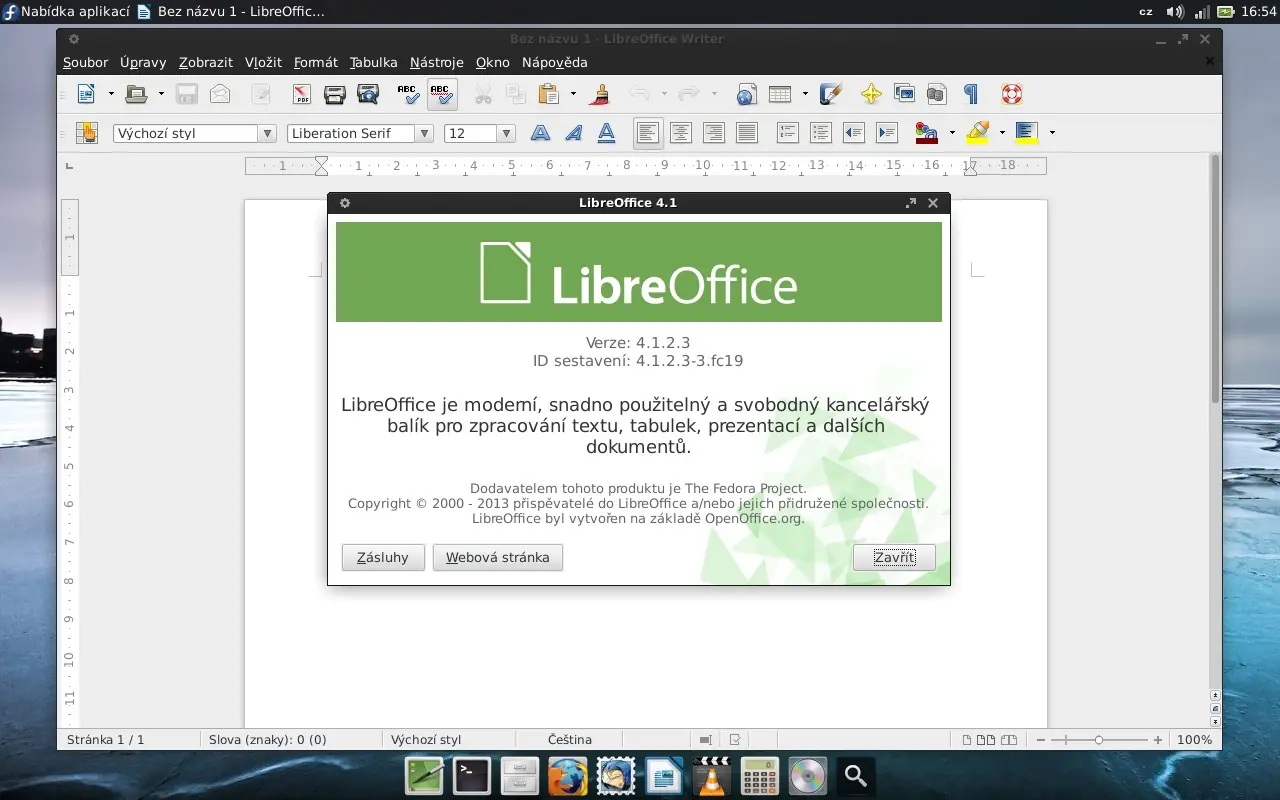1280x800 pixels.
Task: Open the Nástroje menu
Action: pos(436,62)
